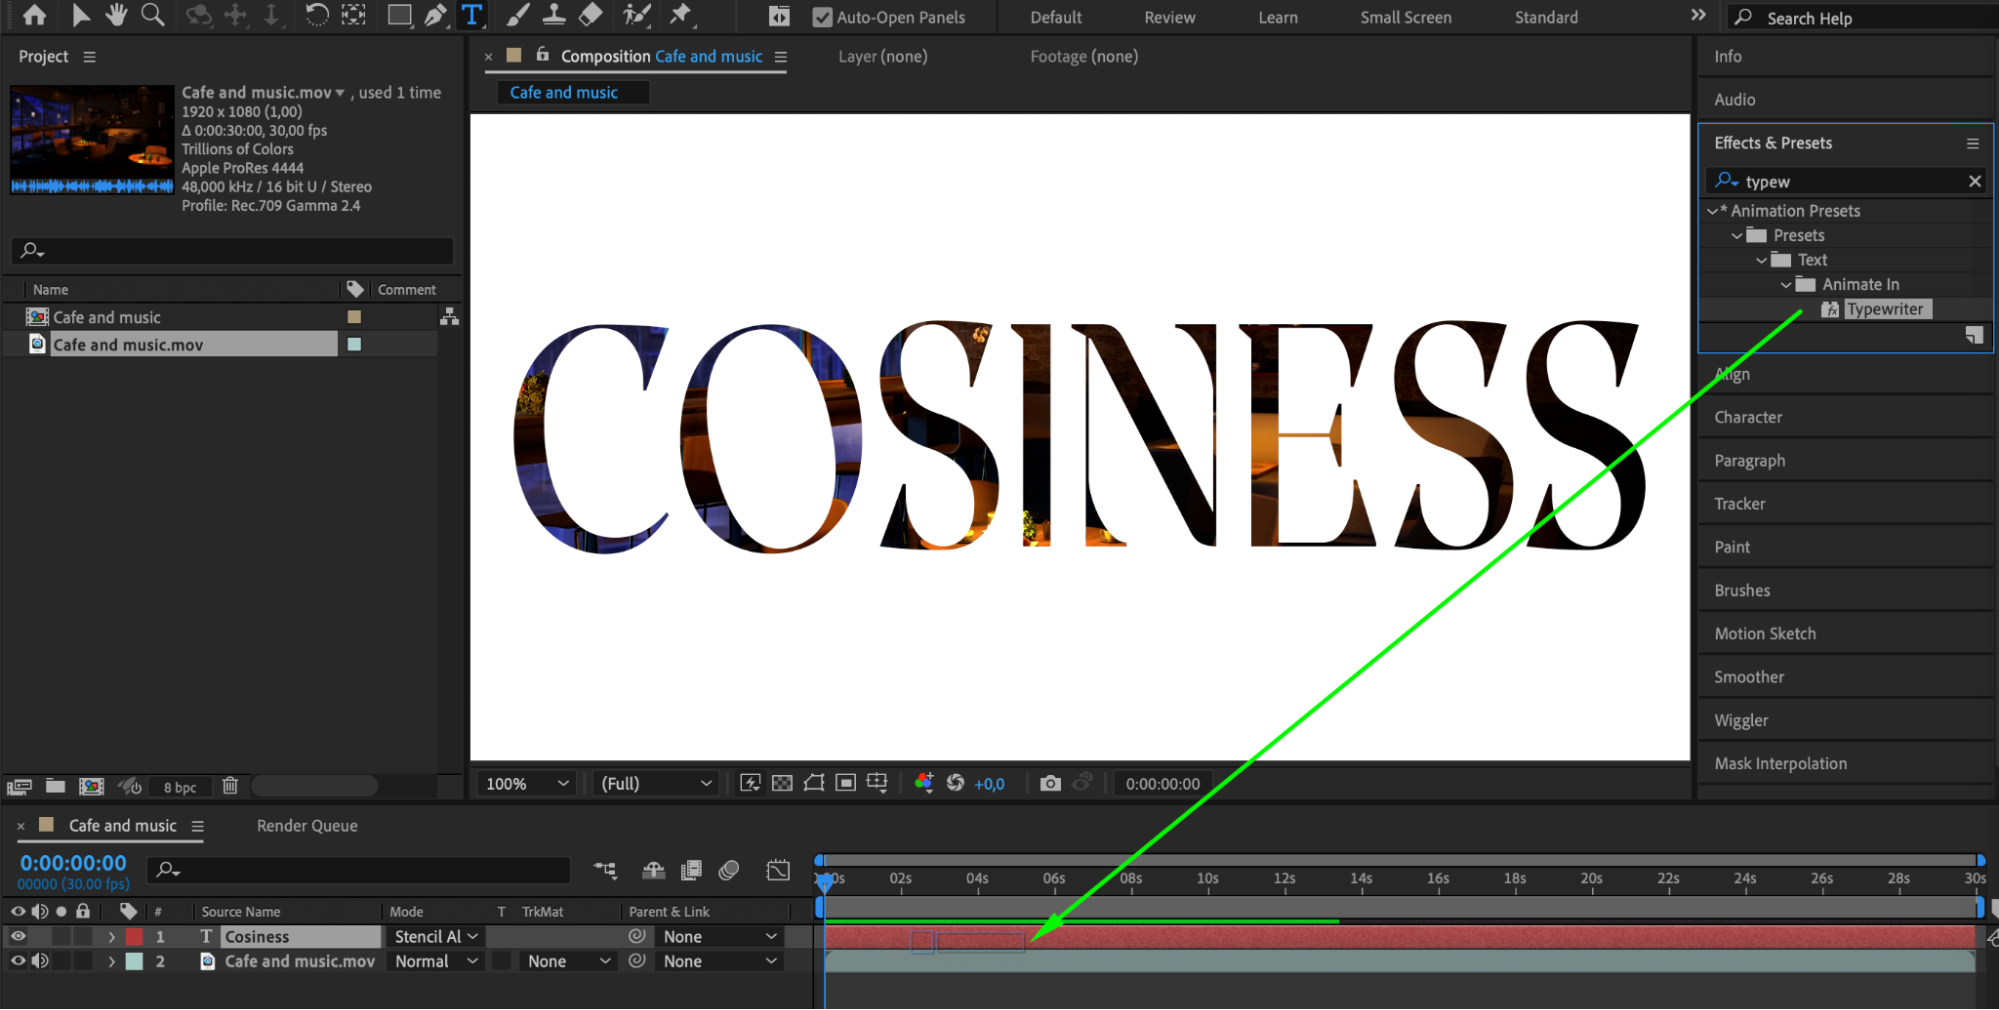
Task: Take a snapshot with camera icon
Action: [x=1049, y=783]
